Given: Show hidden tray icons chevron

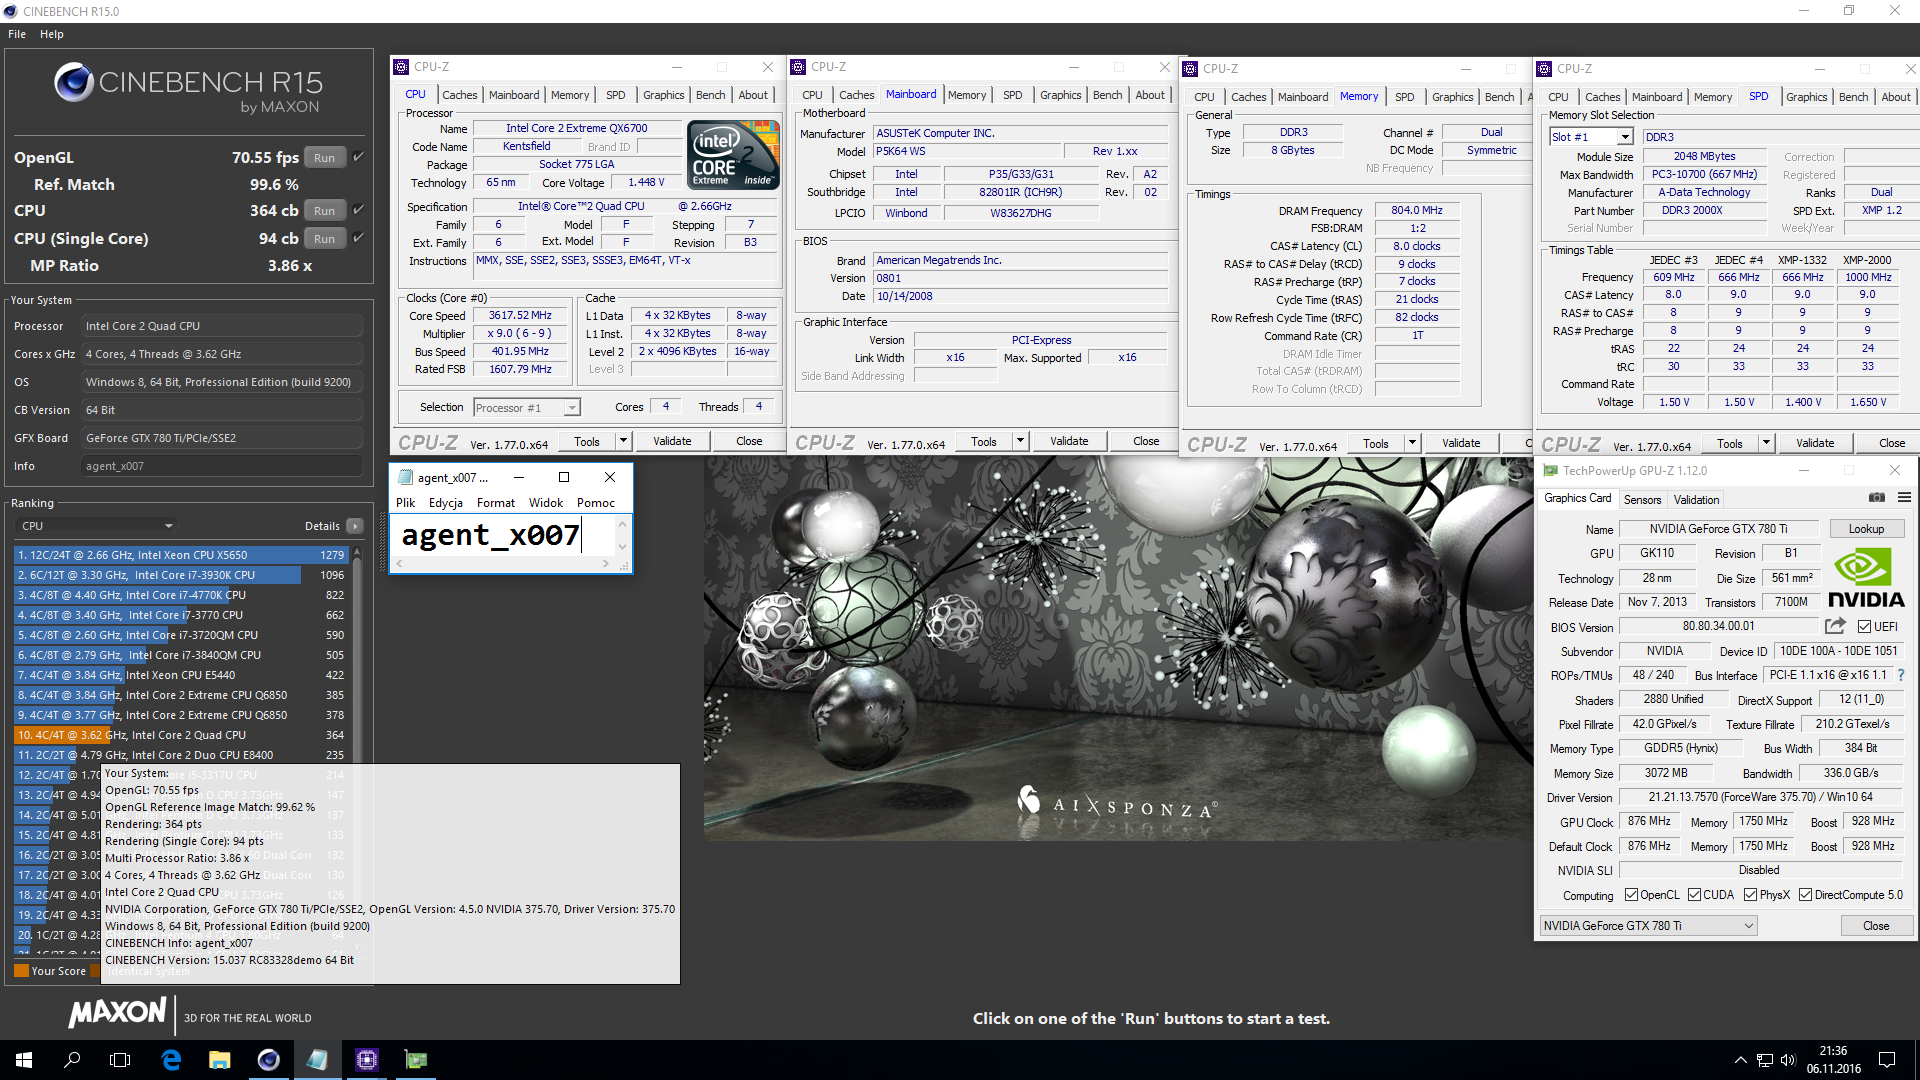Looking at the screenshot, I should point(1740,1060).
